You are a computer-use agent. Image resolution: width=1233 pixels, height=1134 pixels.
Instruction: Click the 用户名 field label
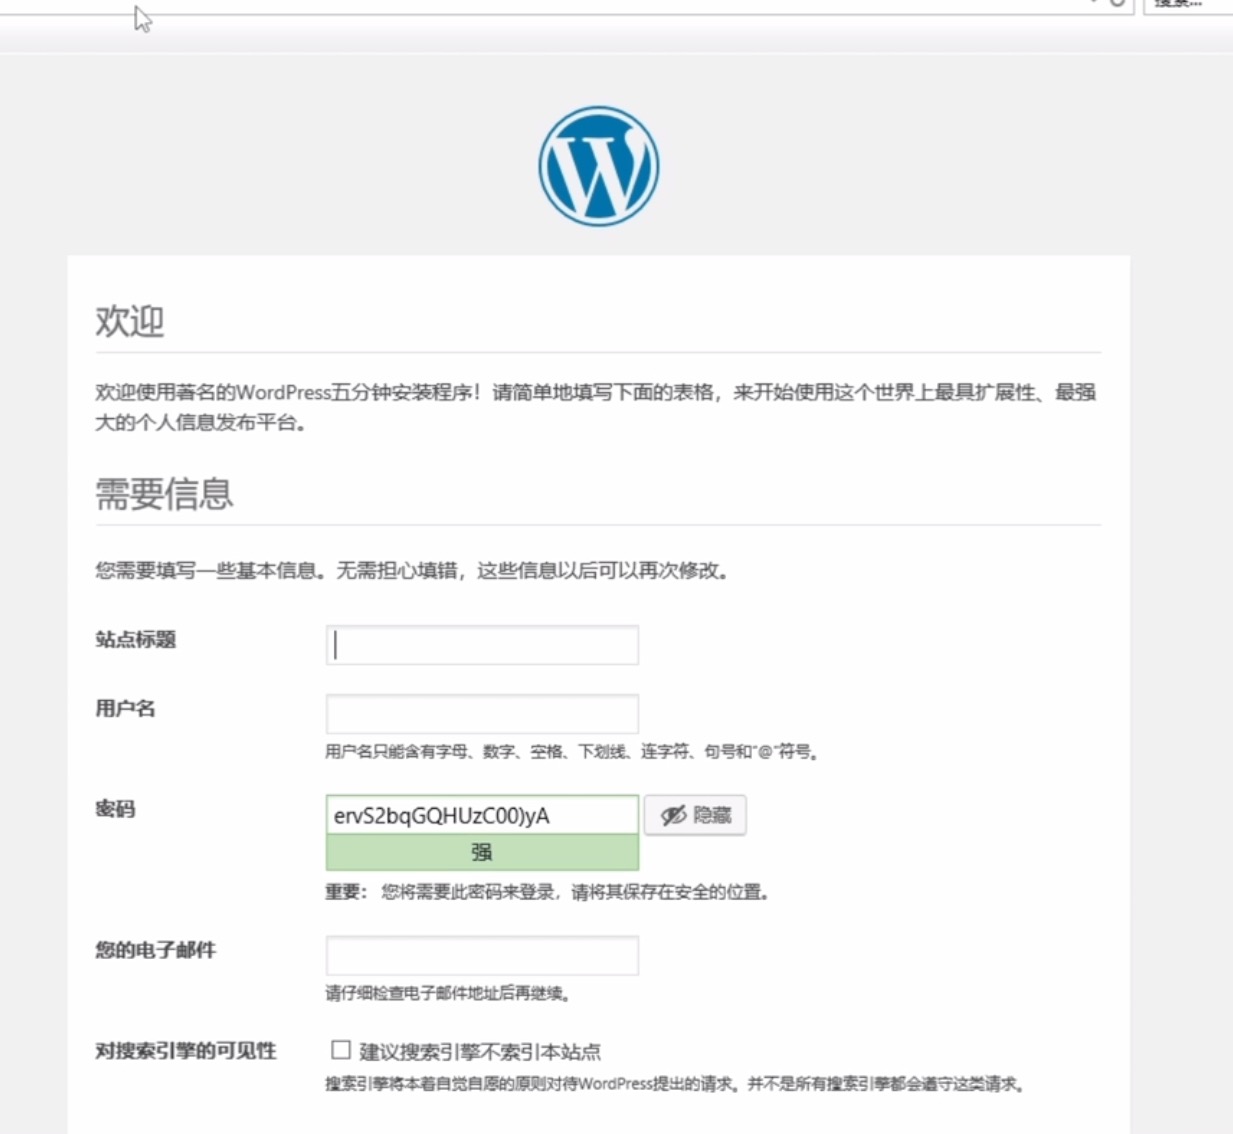(x=125, y=709)
